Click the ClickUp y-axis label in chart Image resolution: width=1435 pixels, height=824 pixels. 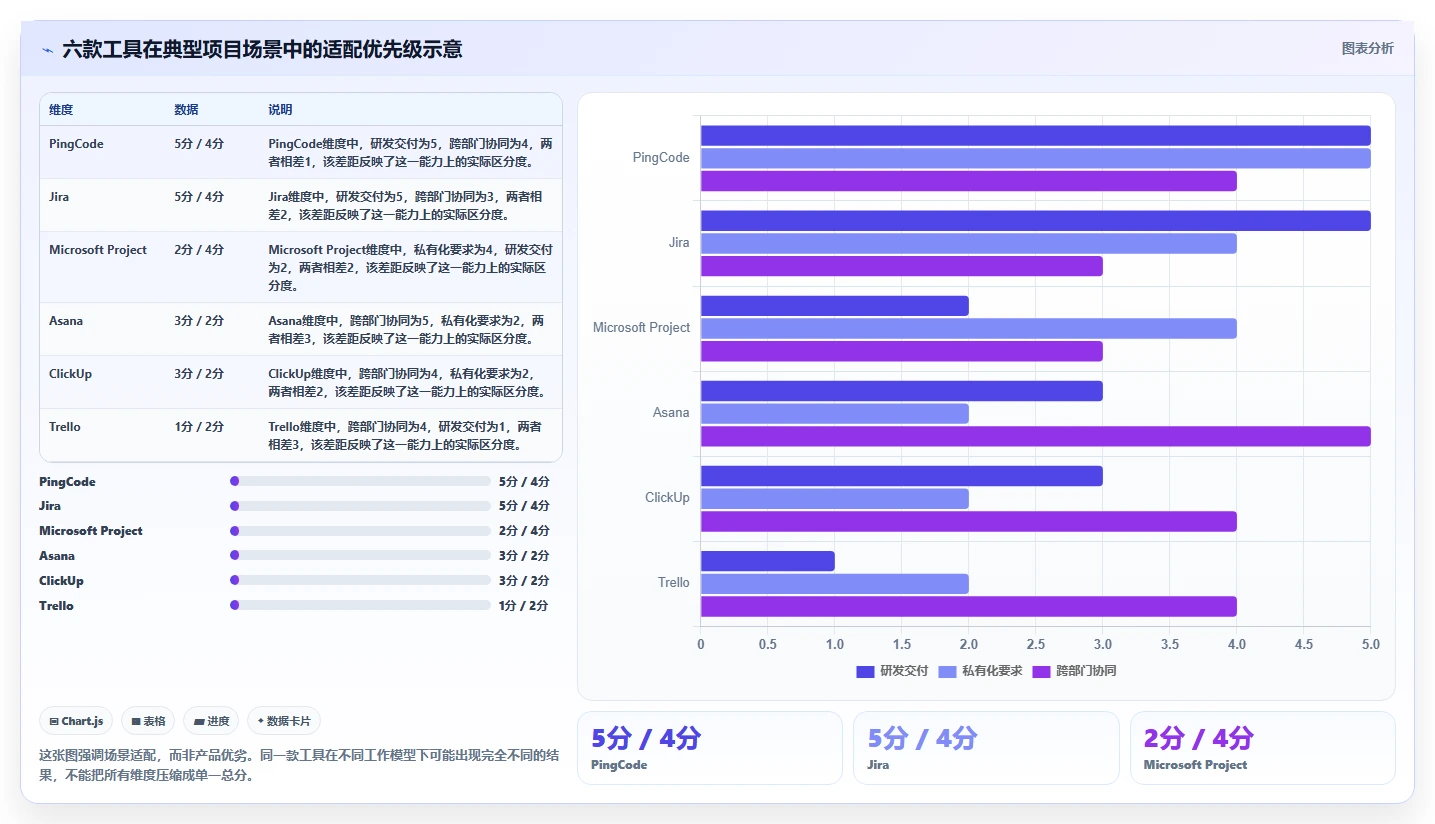coord(667,498)
